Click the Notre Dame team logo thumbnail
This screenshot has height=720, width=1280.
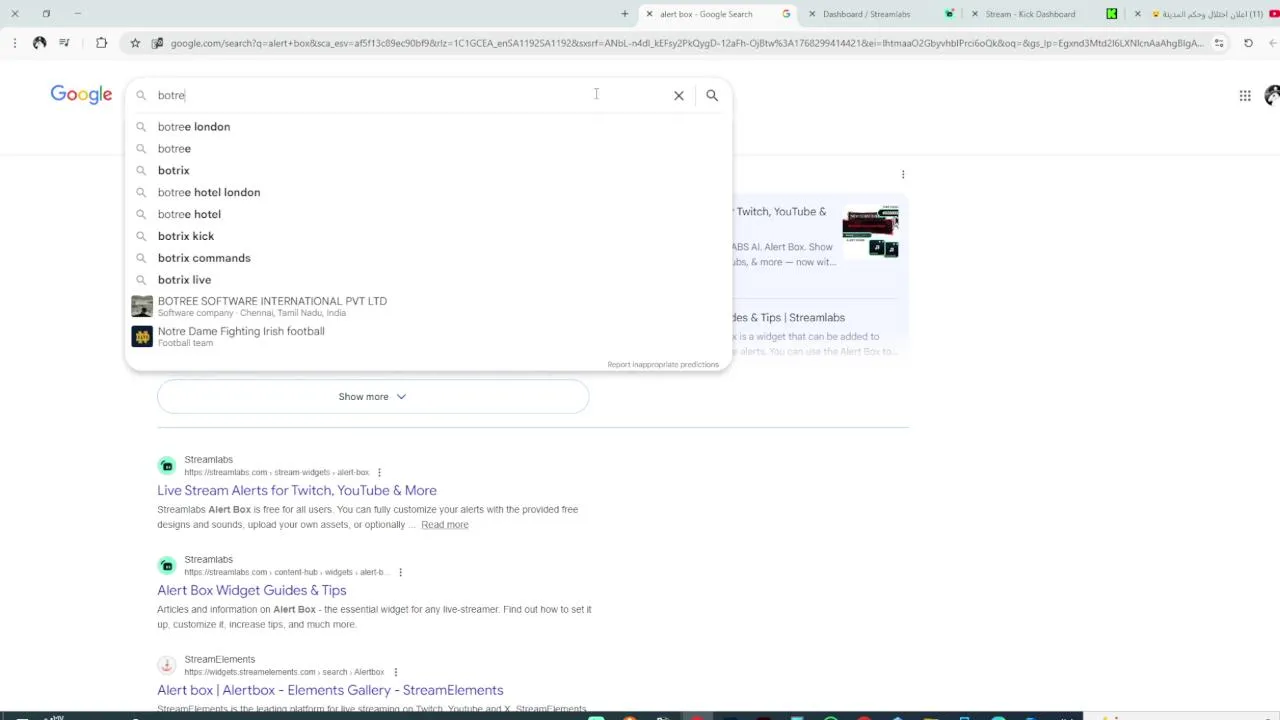(142, 336)
